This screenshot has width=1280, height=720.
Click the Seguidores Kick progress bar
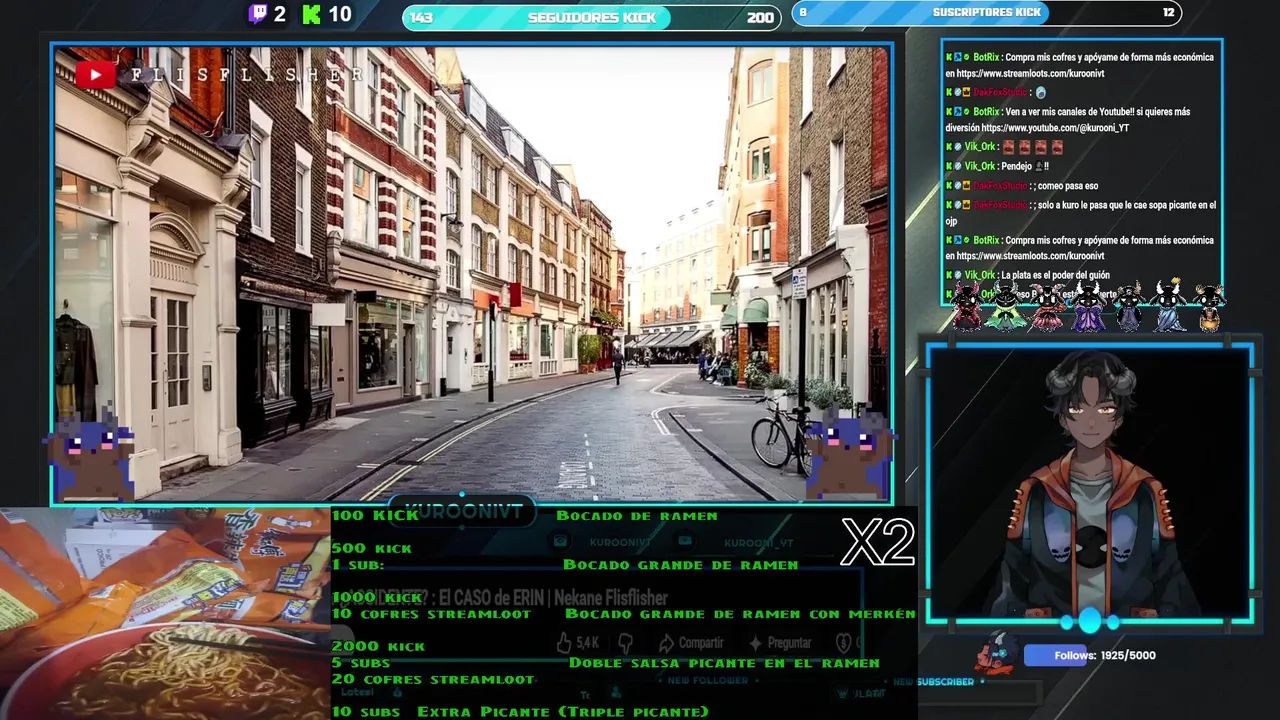(x=592, y=17)
